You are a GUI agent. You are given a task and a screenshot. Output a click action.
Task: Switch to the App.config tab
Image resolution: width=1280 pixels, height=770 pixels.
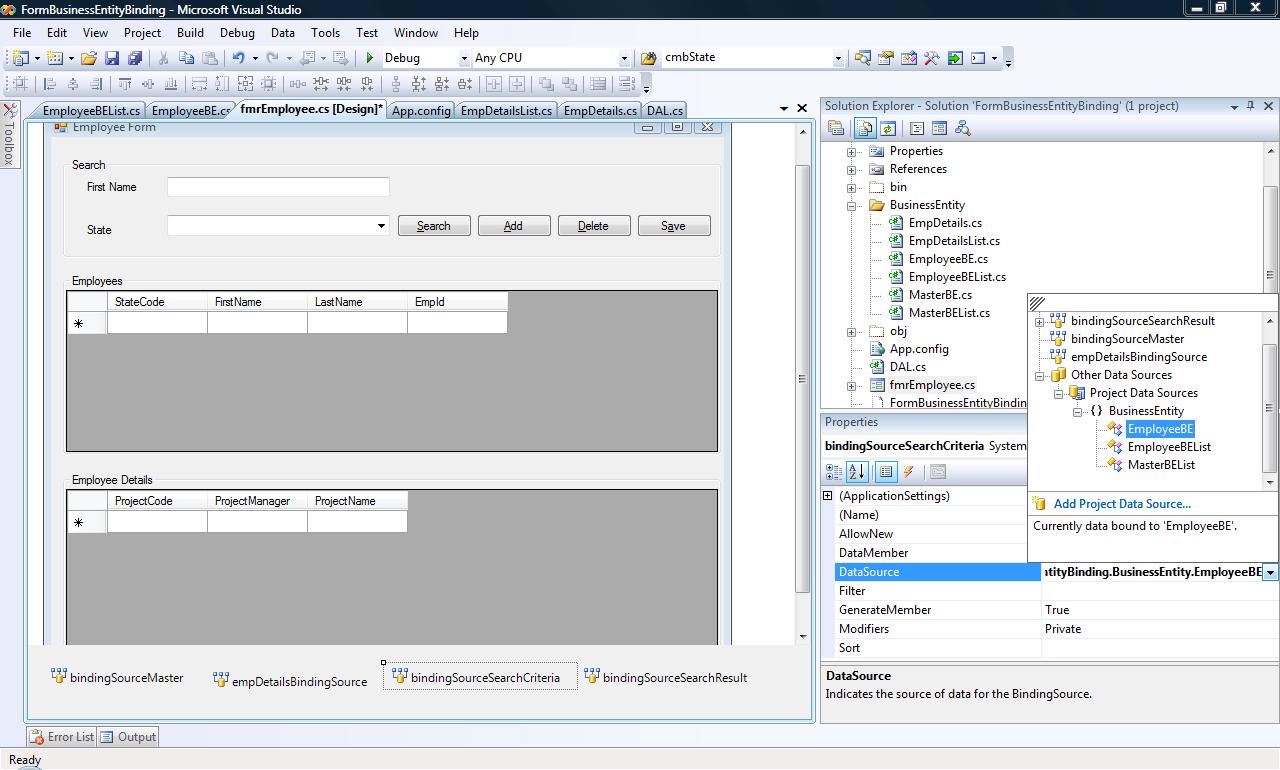[x=421, y=110]
